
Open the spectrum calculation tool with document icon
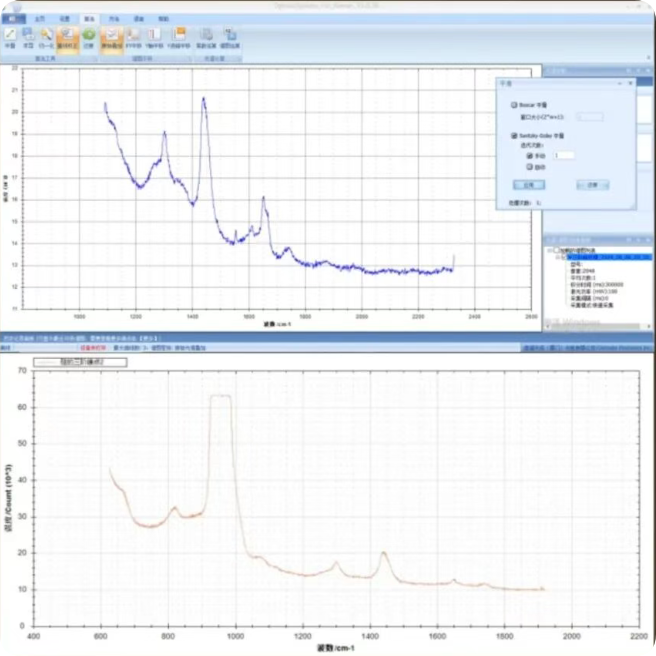[206, 38]
